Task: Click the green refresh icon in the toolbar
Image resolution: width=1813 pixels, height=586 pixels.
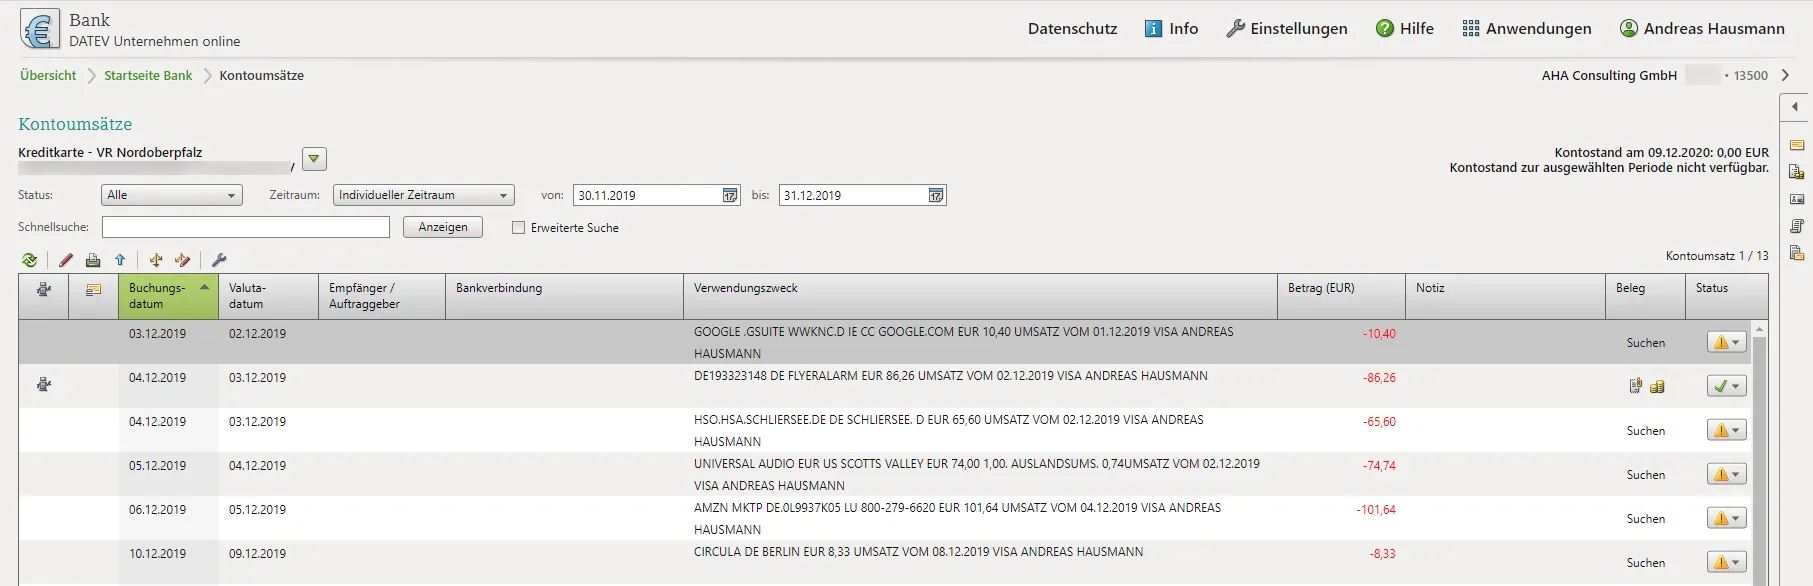Action: coord(30,260)
